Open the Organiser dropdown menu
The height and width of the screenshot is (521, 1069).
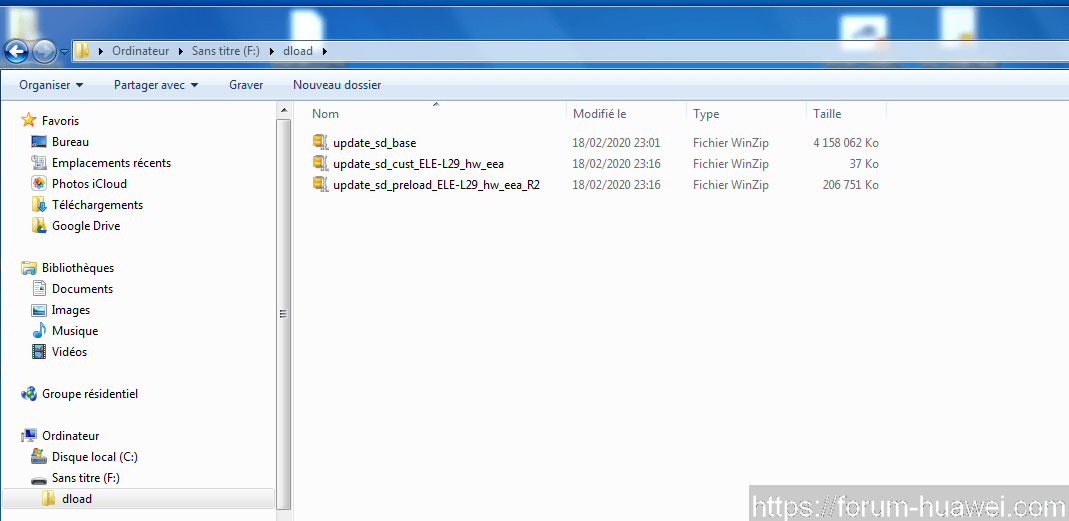pos(51,85)
